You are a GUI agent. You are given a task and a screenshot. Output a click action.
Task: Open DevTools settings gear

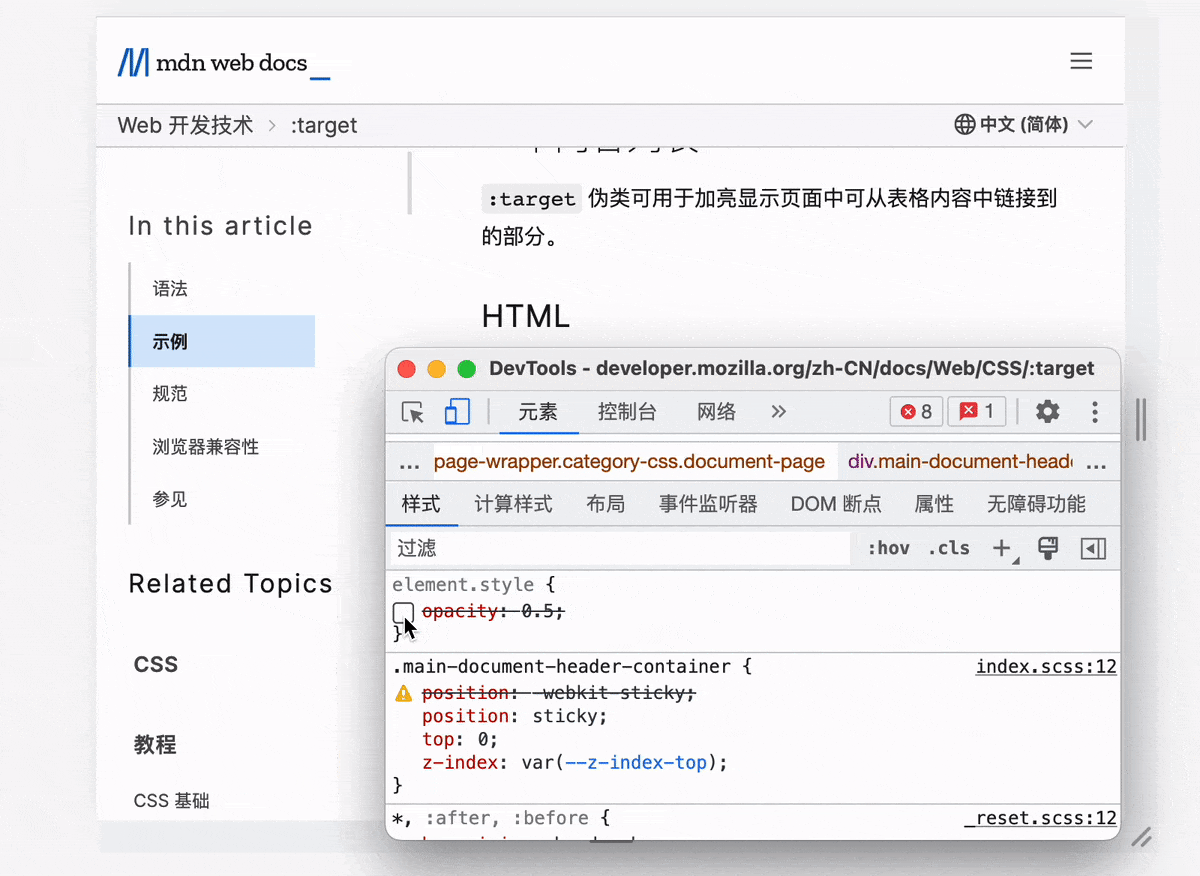(x=1047, y=412)
